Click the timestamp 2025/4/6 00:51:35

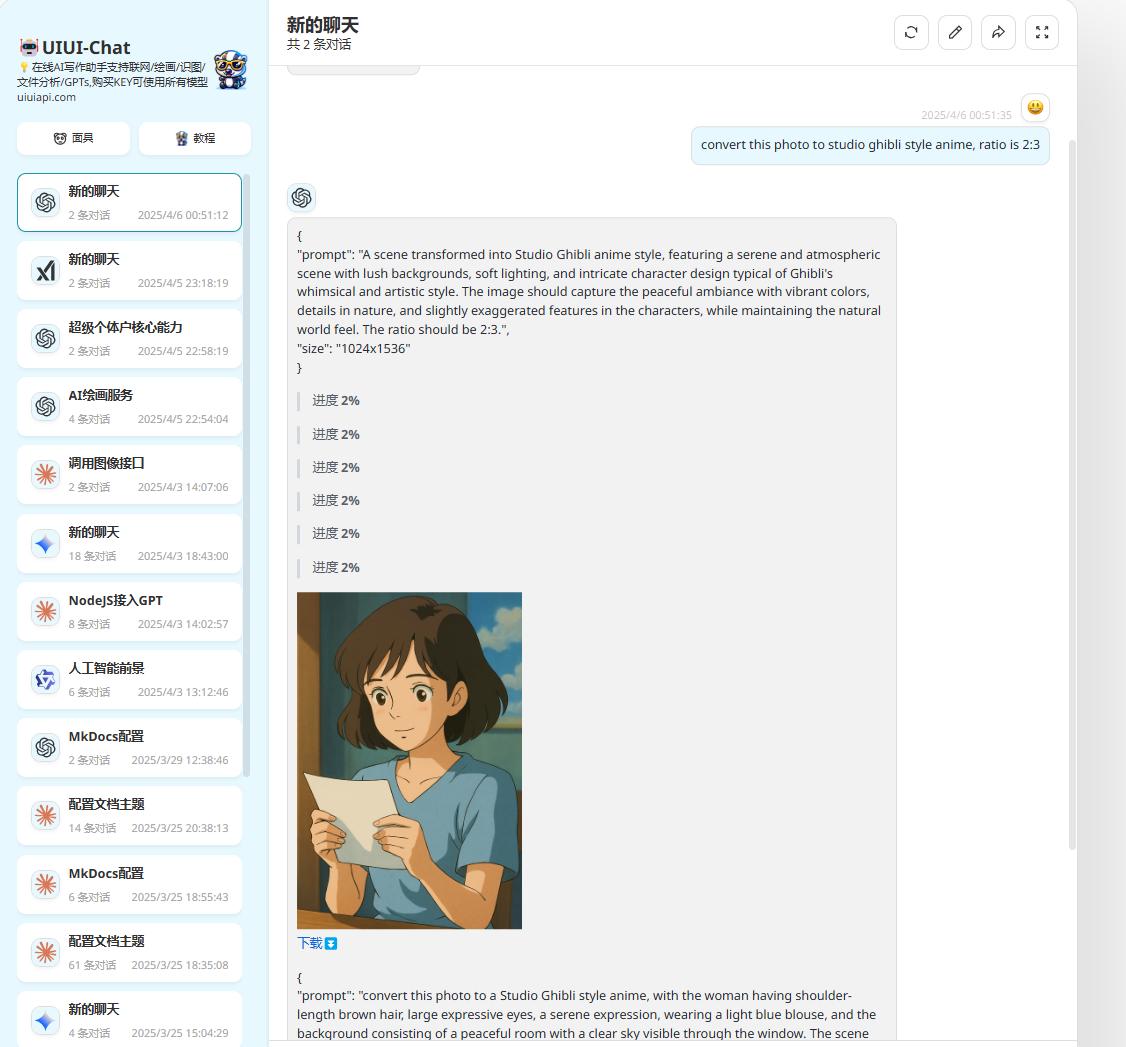(x=966, y=115)
